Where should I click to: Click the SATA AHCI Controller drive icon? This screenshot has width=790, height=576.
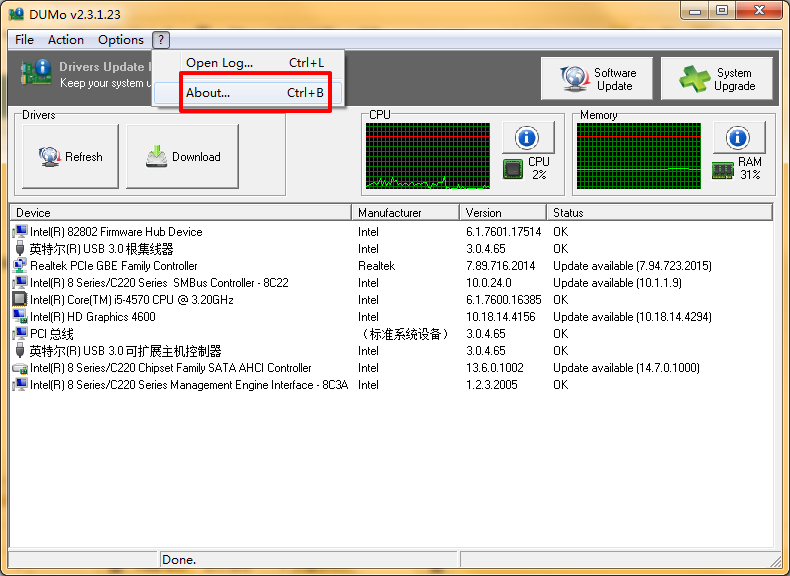20,368
